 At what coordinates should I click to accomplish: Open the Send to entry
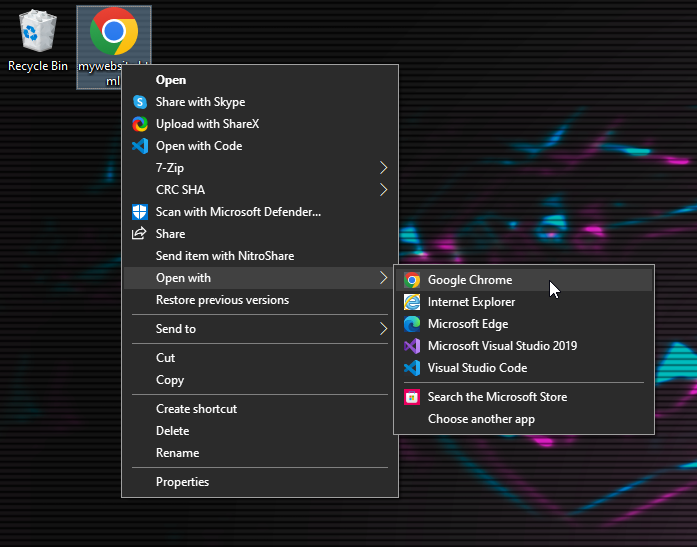[x=260, y=329]
